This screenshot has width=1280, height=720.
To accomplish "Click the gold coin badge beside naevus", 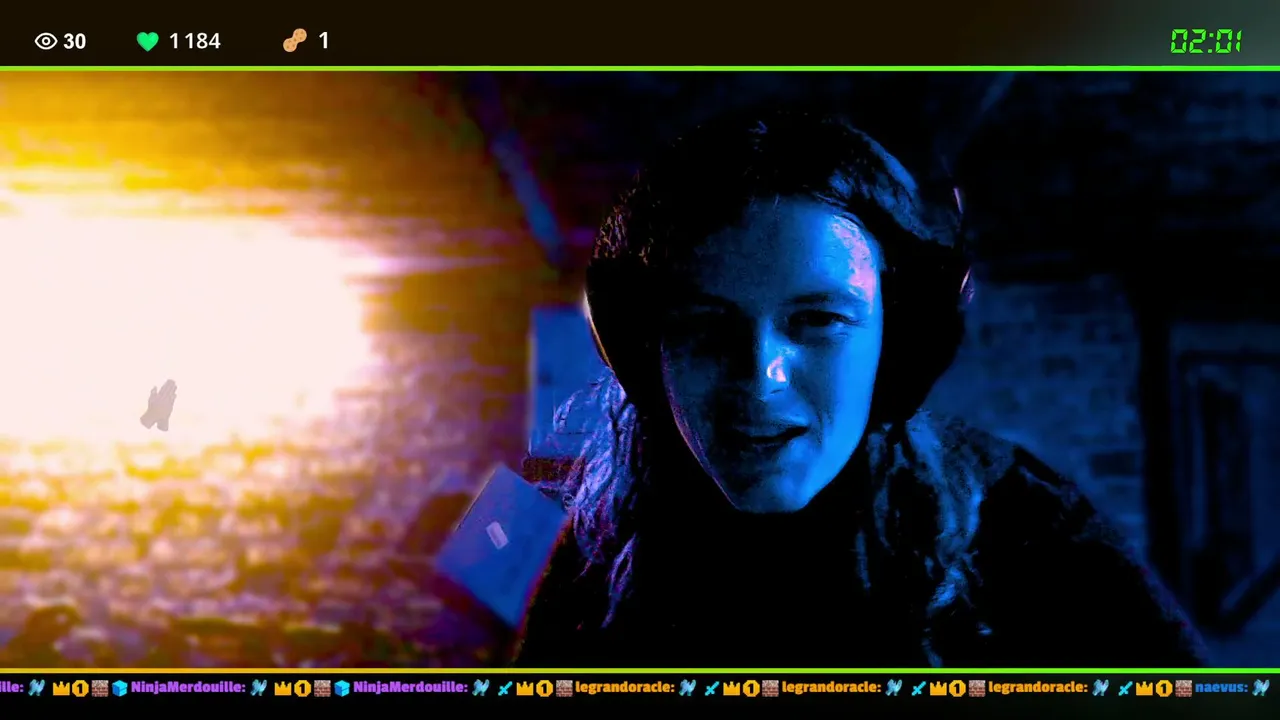I will pos(1164,688).
